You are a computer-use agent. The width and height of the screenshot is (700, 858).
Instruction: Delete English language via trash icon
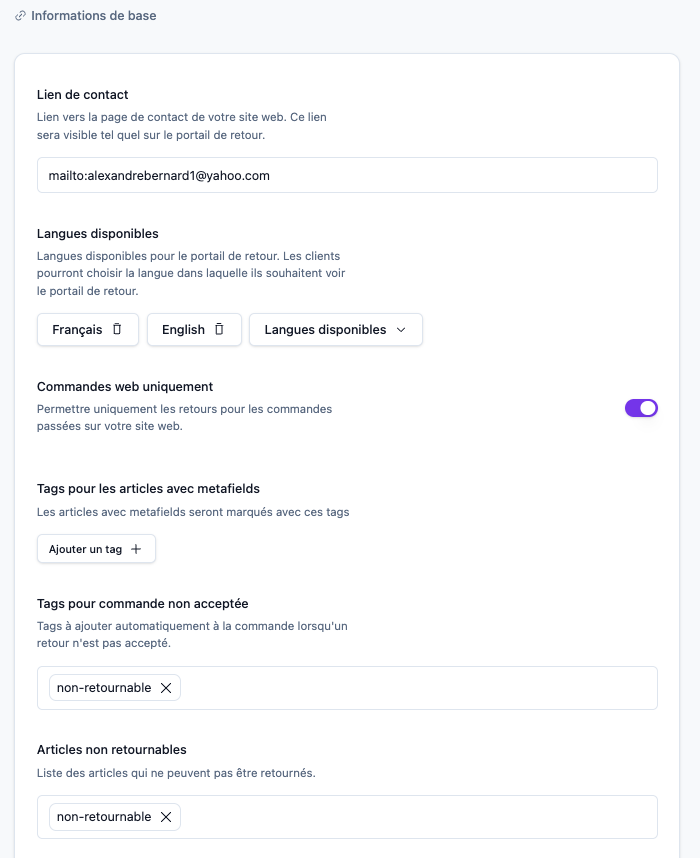pos(219,329)
